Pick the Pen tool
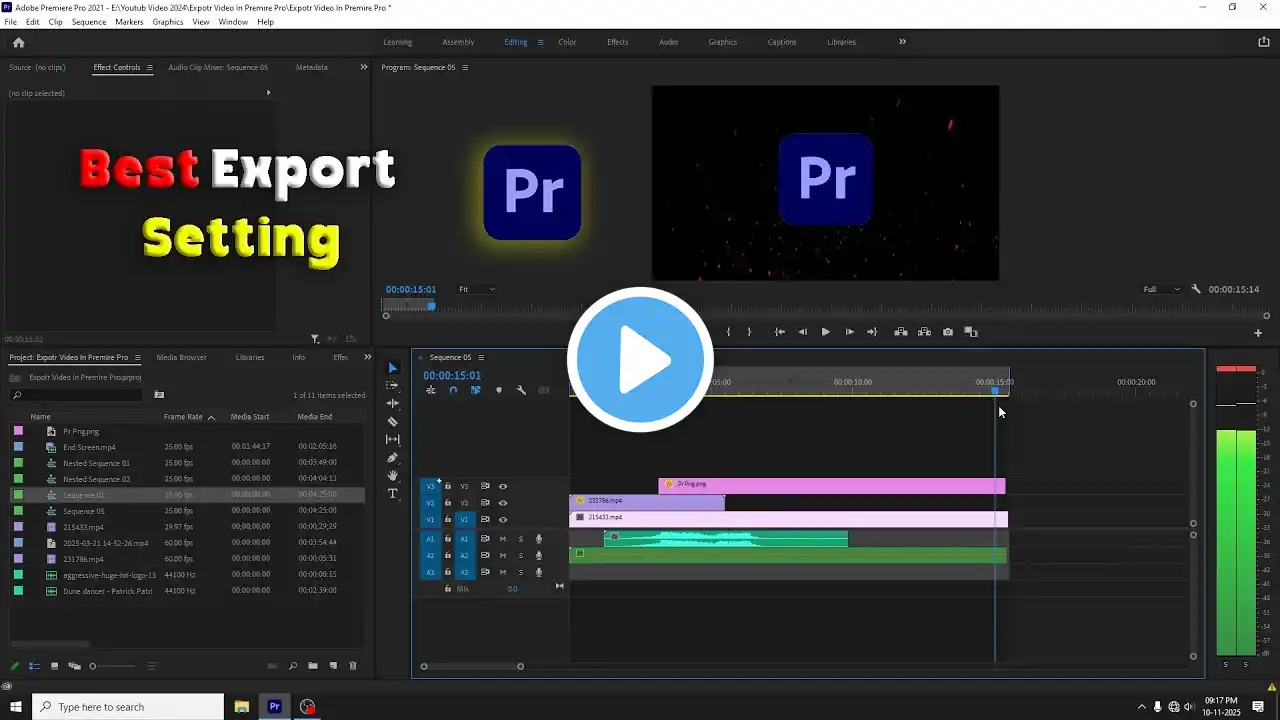1280x720 pixels. point(392,458)
